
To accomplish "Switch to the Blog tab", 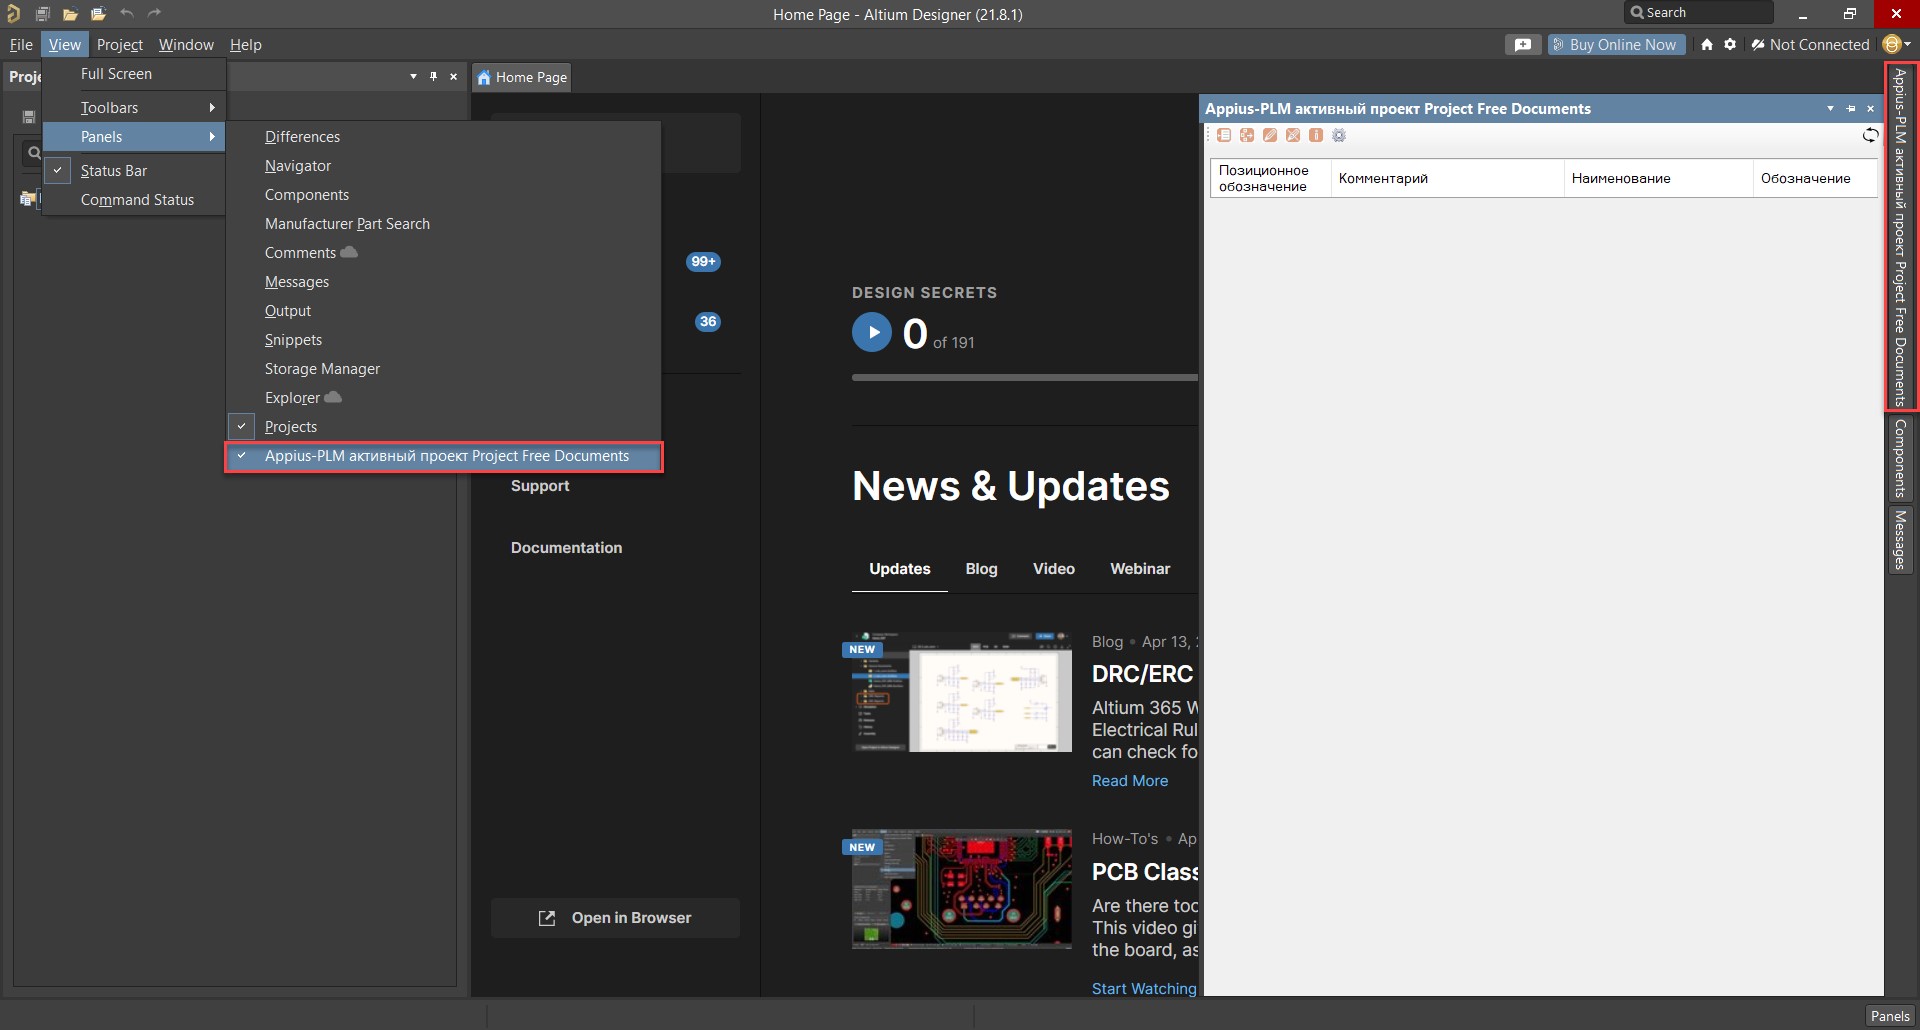I will click(981, 569).
